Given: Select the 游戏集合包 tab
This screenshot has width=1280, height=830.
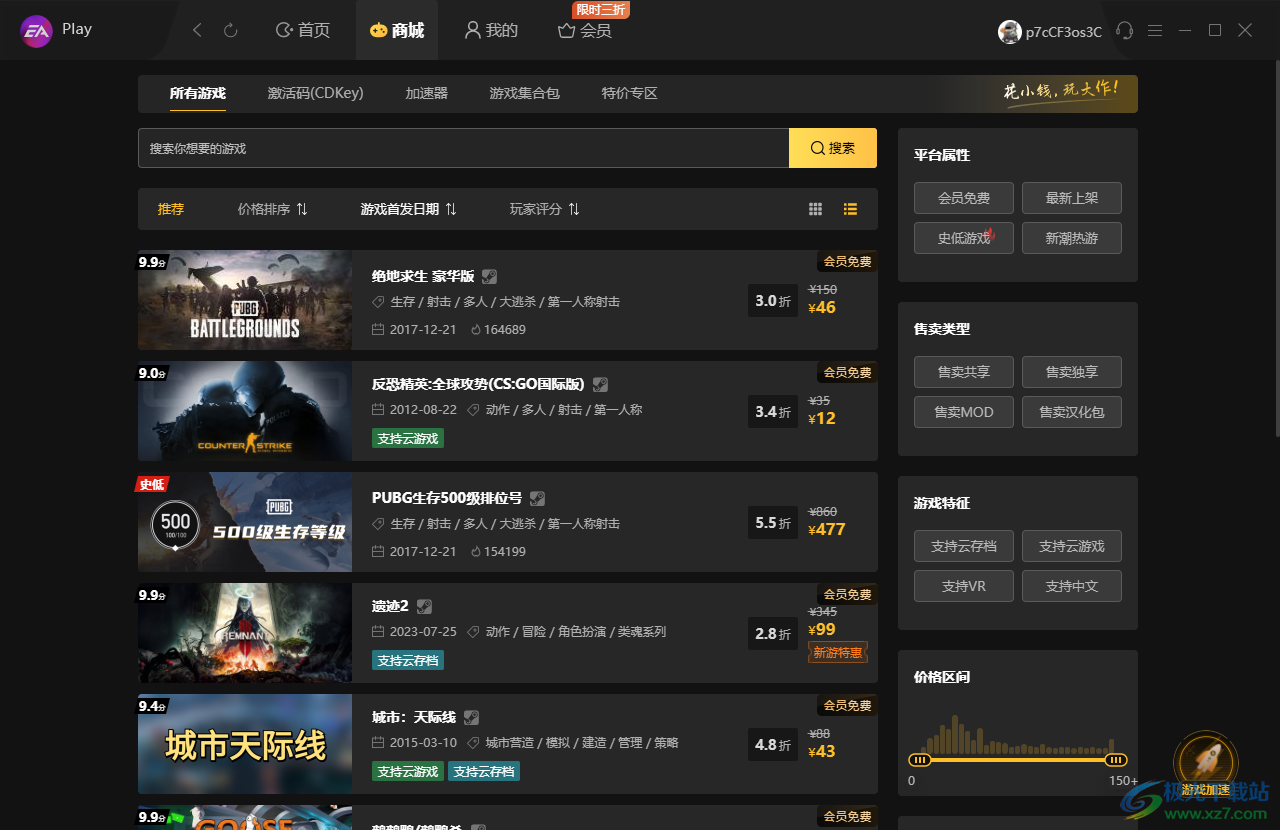Looking at the screenshot, I should pos(524,93).
